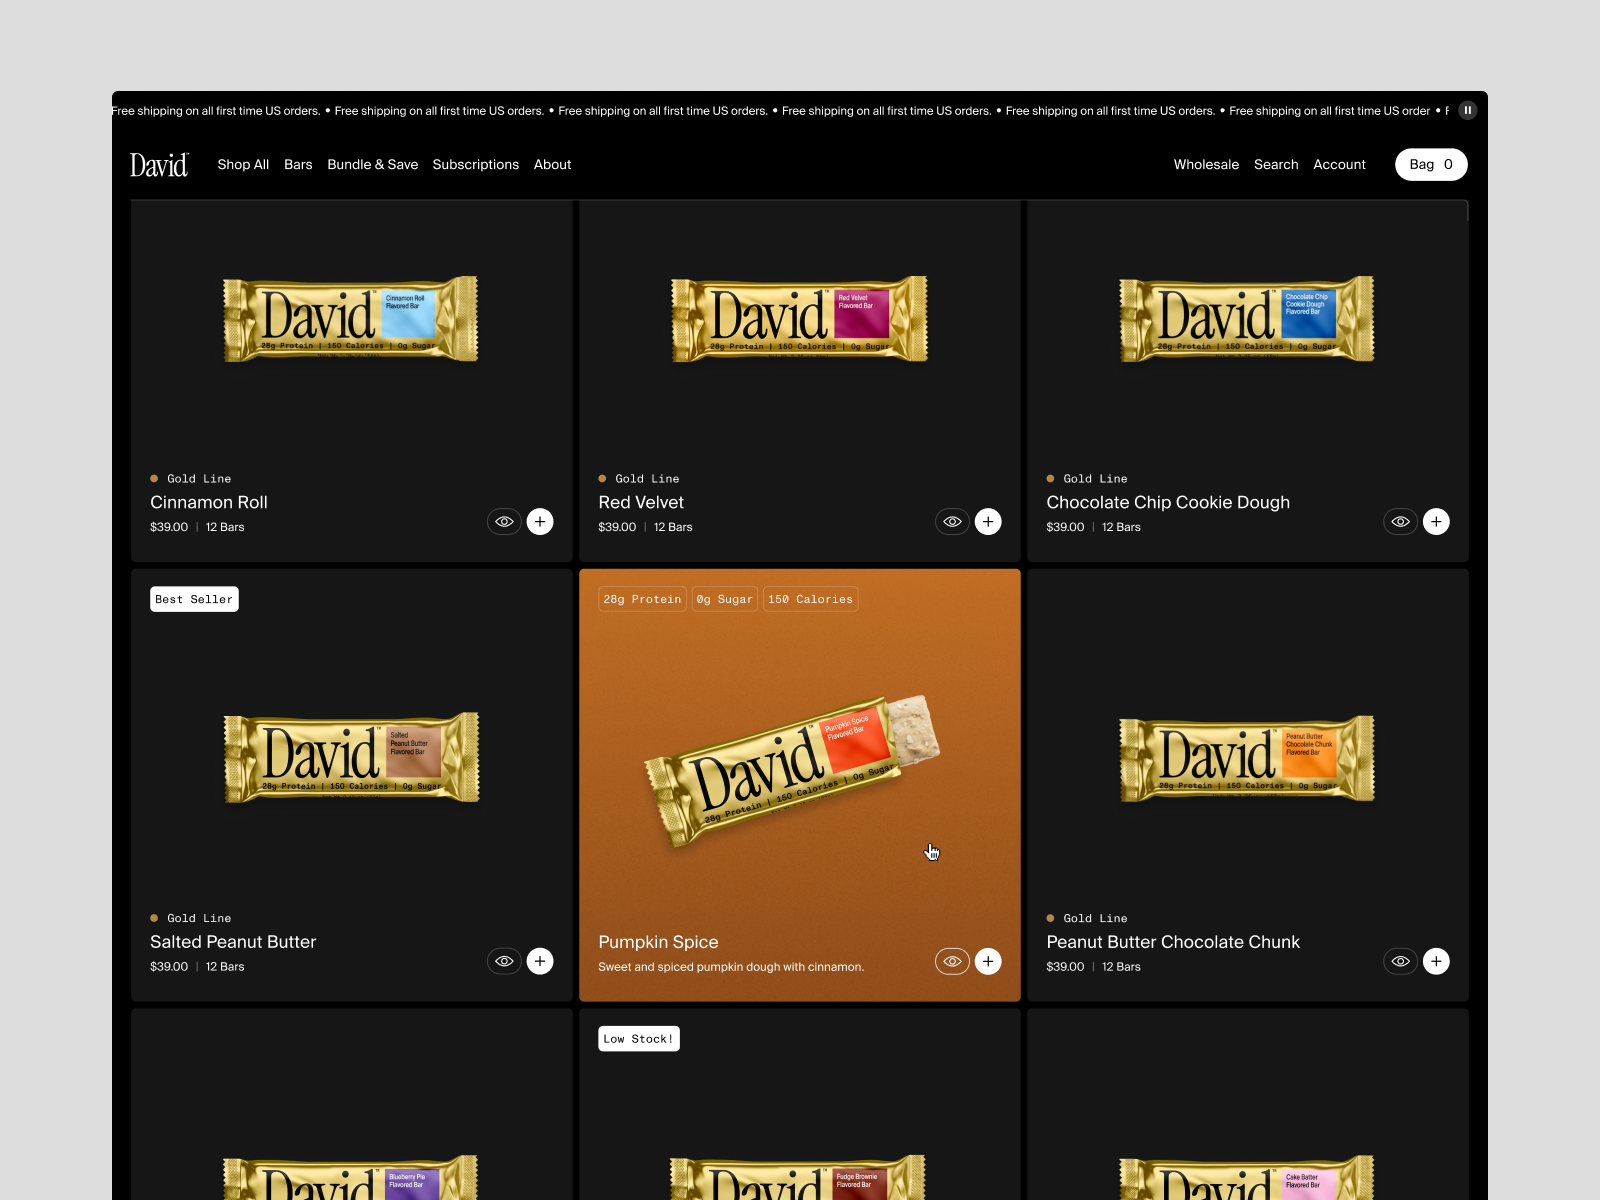Image resolution: width=1600 pixels, height=1200 pixels.
Task: Click the 28g Protein badge on Pumpkin Spice
Action: [x=641, y=599]
